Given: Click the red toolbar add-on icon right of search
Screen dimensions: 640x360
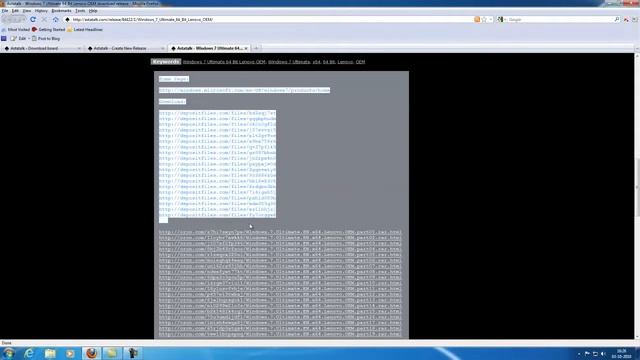Looking at the screenshot, I should coord(626,19).
